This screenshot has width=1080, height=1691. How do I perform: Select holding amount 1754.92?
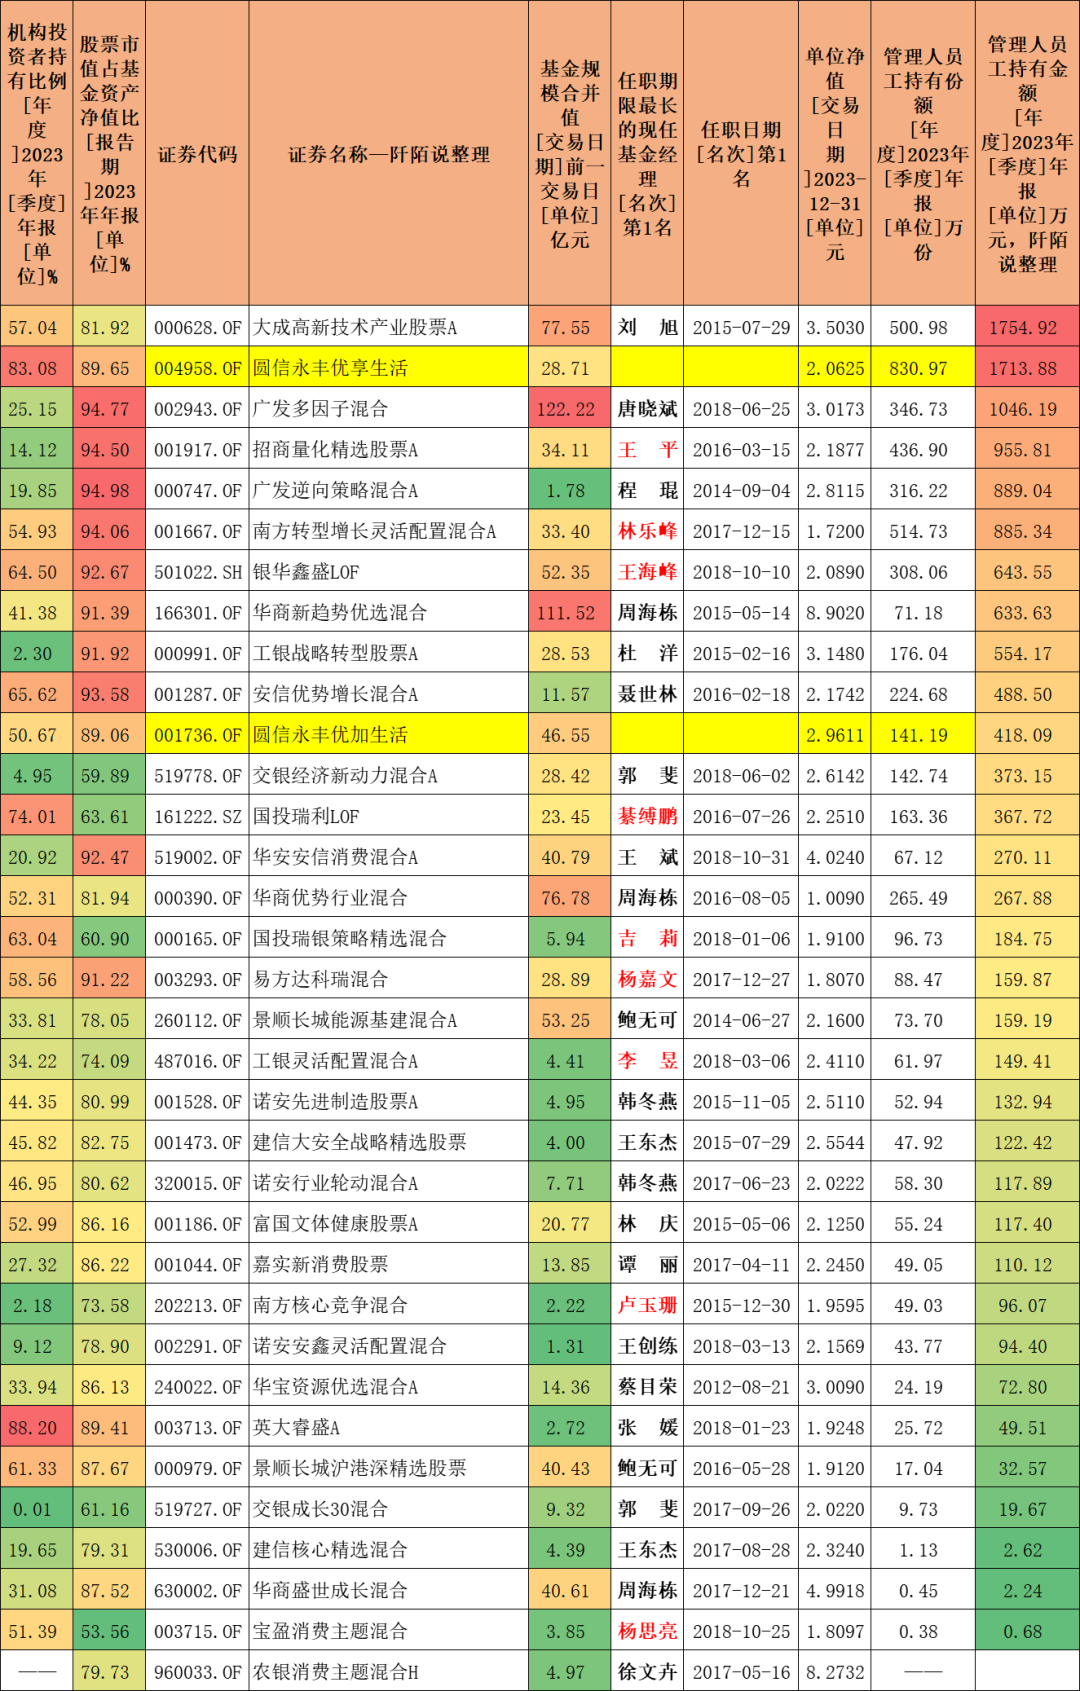pos(1023,328)
